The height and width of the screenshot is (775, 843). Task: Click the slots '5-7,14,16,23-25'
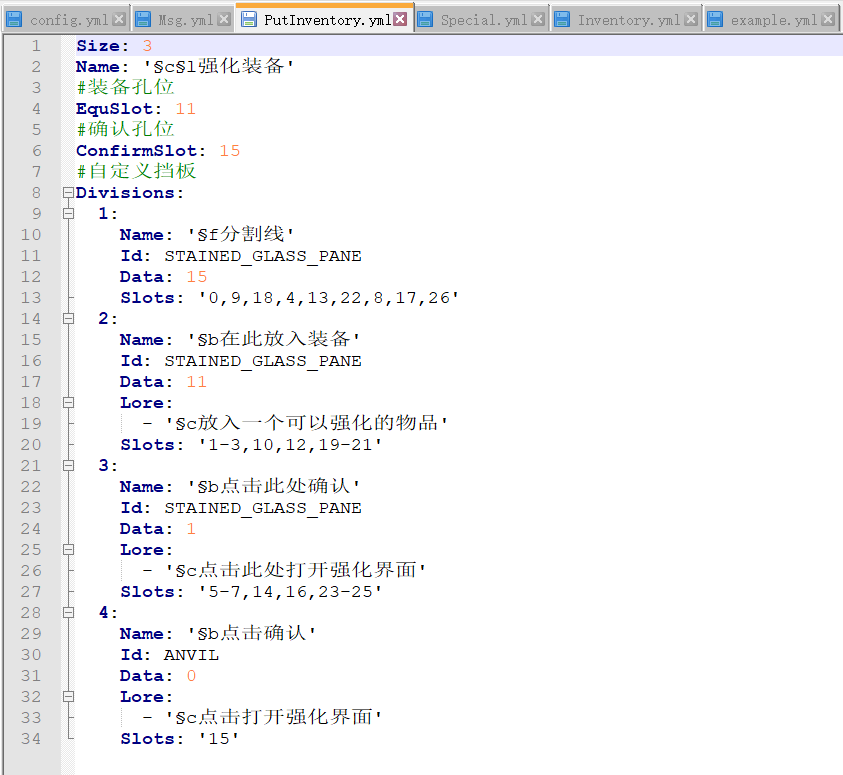(290, 591)
